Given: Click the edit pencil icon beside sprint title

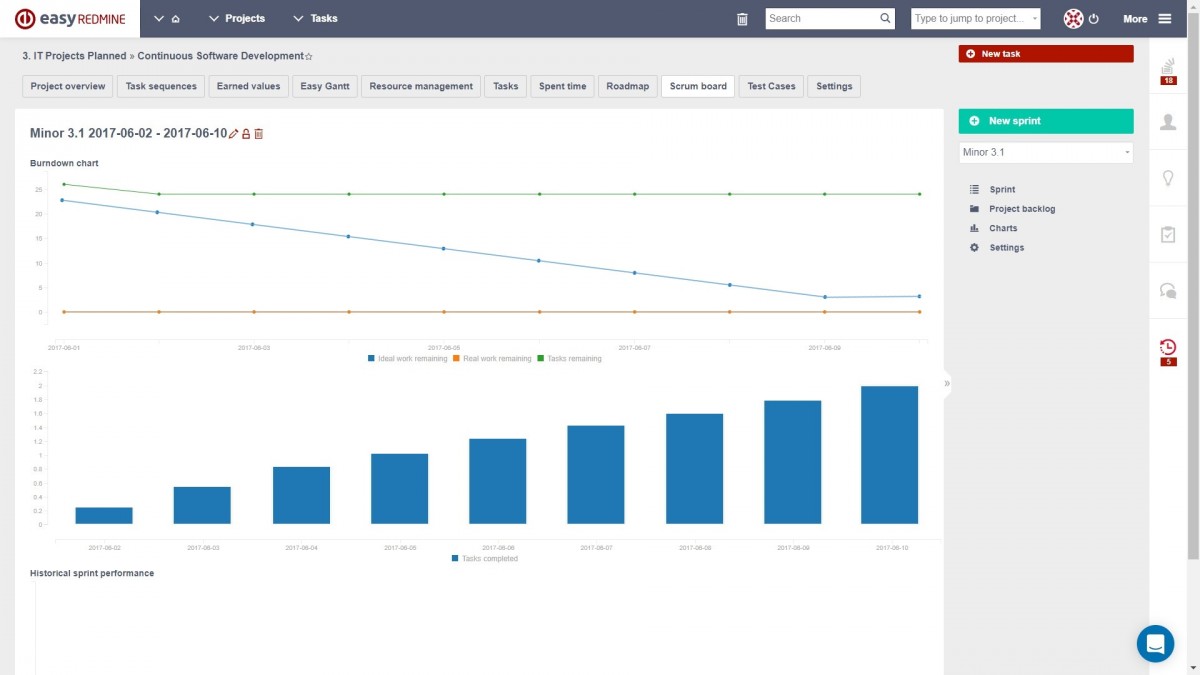Looking at the screenshot, I should (x=234, y=134).
